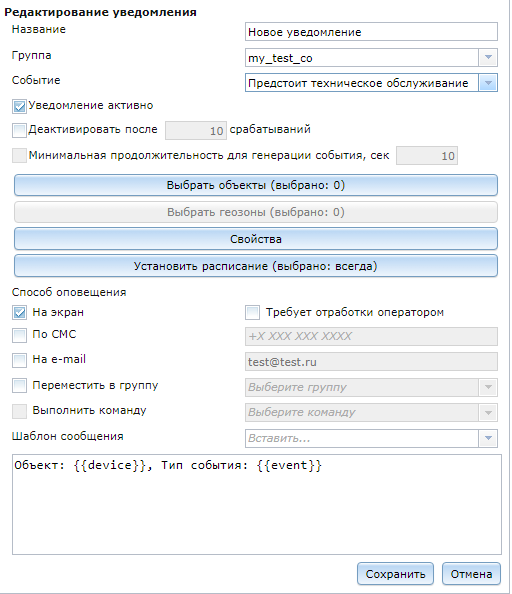Click the срабатываний count field
The width and height of the screenshot is (512, 594).
pyautogui.click(x=196, y=131)
